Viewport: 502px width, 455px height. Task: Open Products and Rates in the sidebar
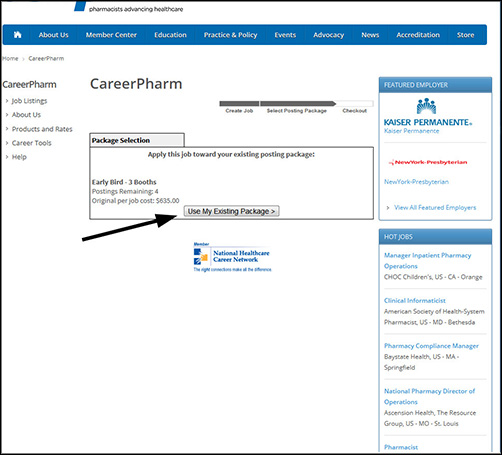pyautogui.click(x=42, y=129)
